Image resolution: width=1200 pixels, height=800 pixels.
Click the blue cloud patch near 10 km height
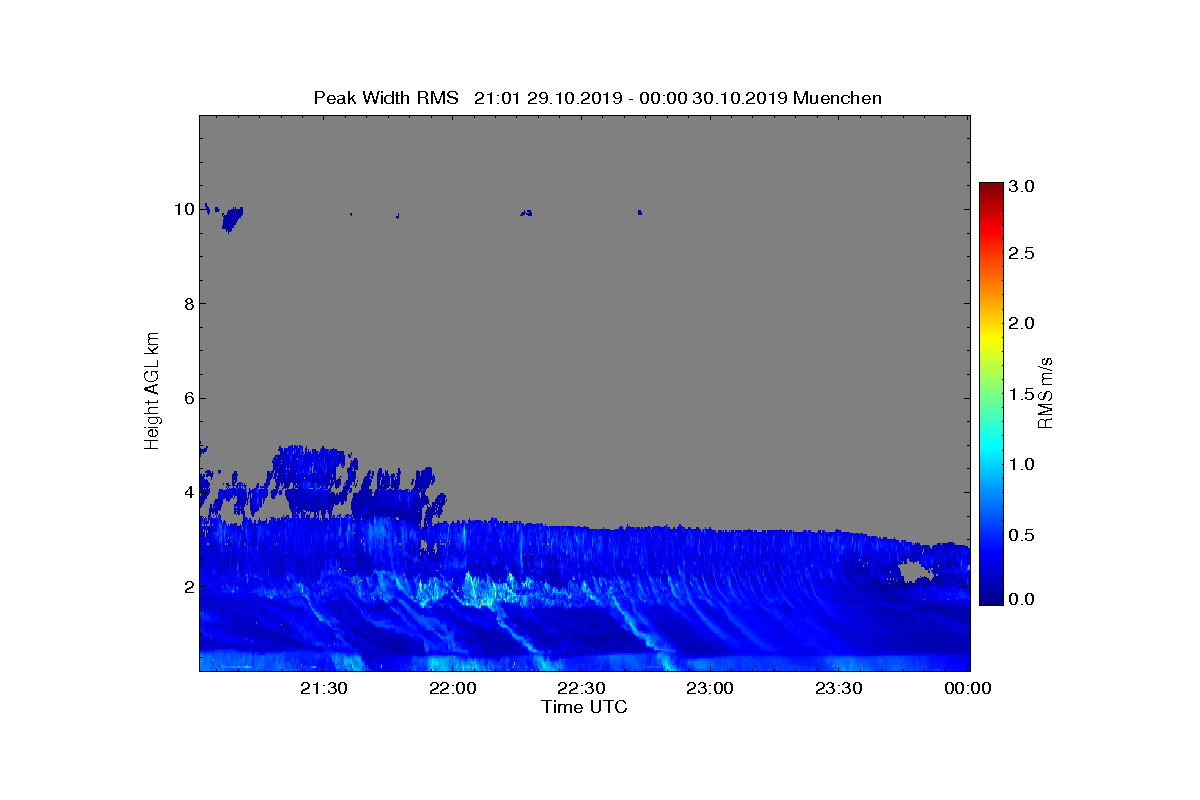tap(232, 218)
